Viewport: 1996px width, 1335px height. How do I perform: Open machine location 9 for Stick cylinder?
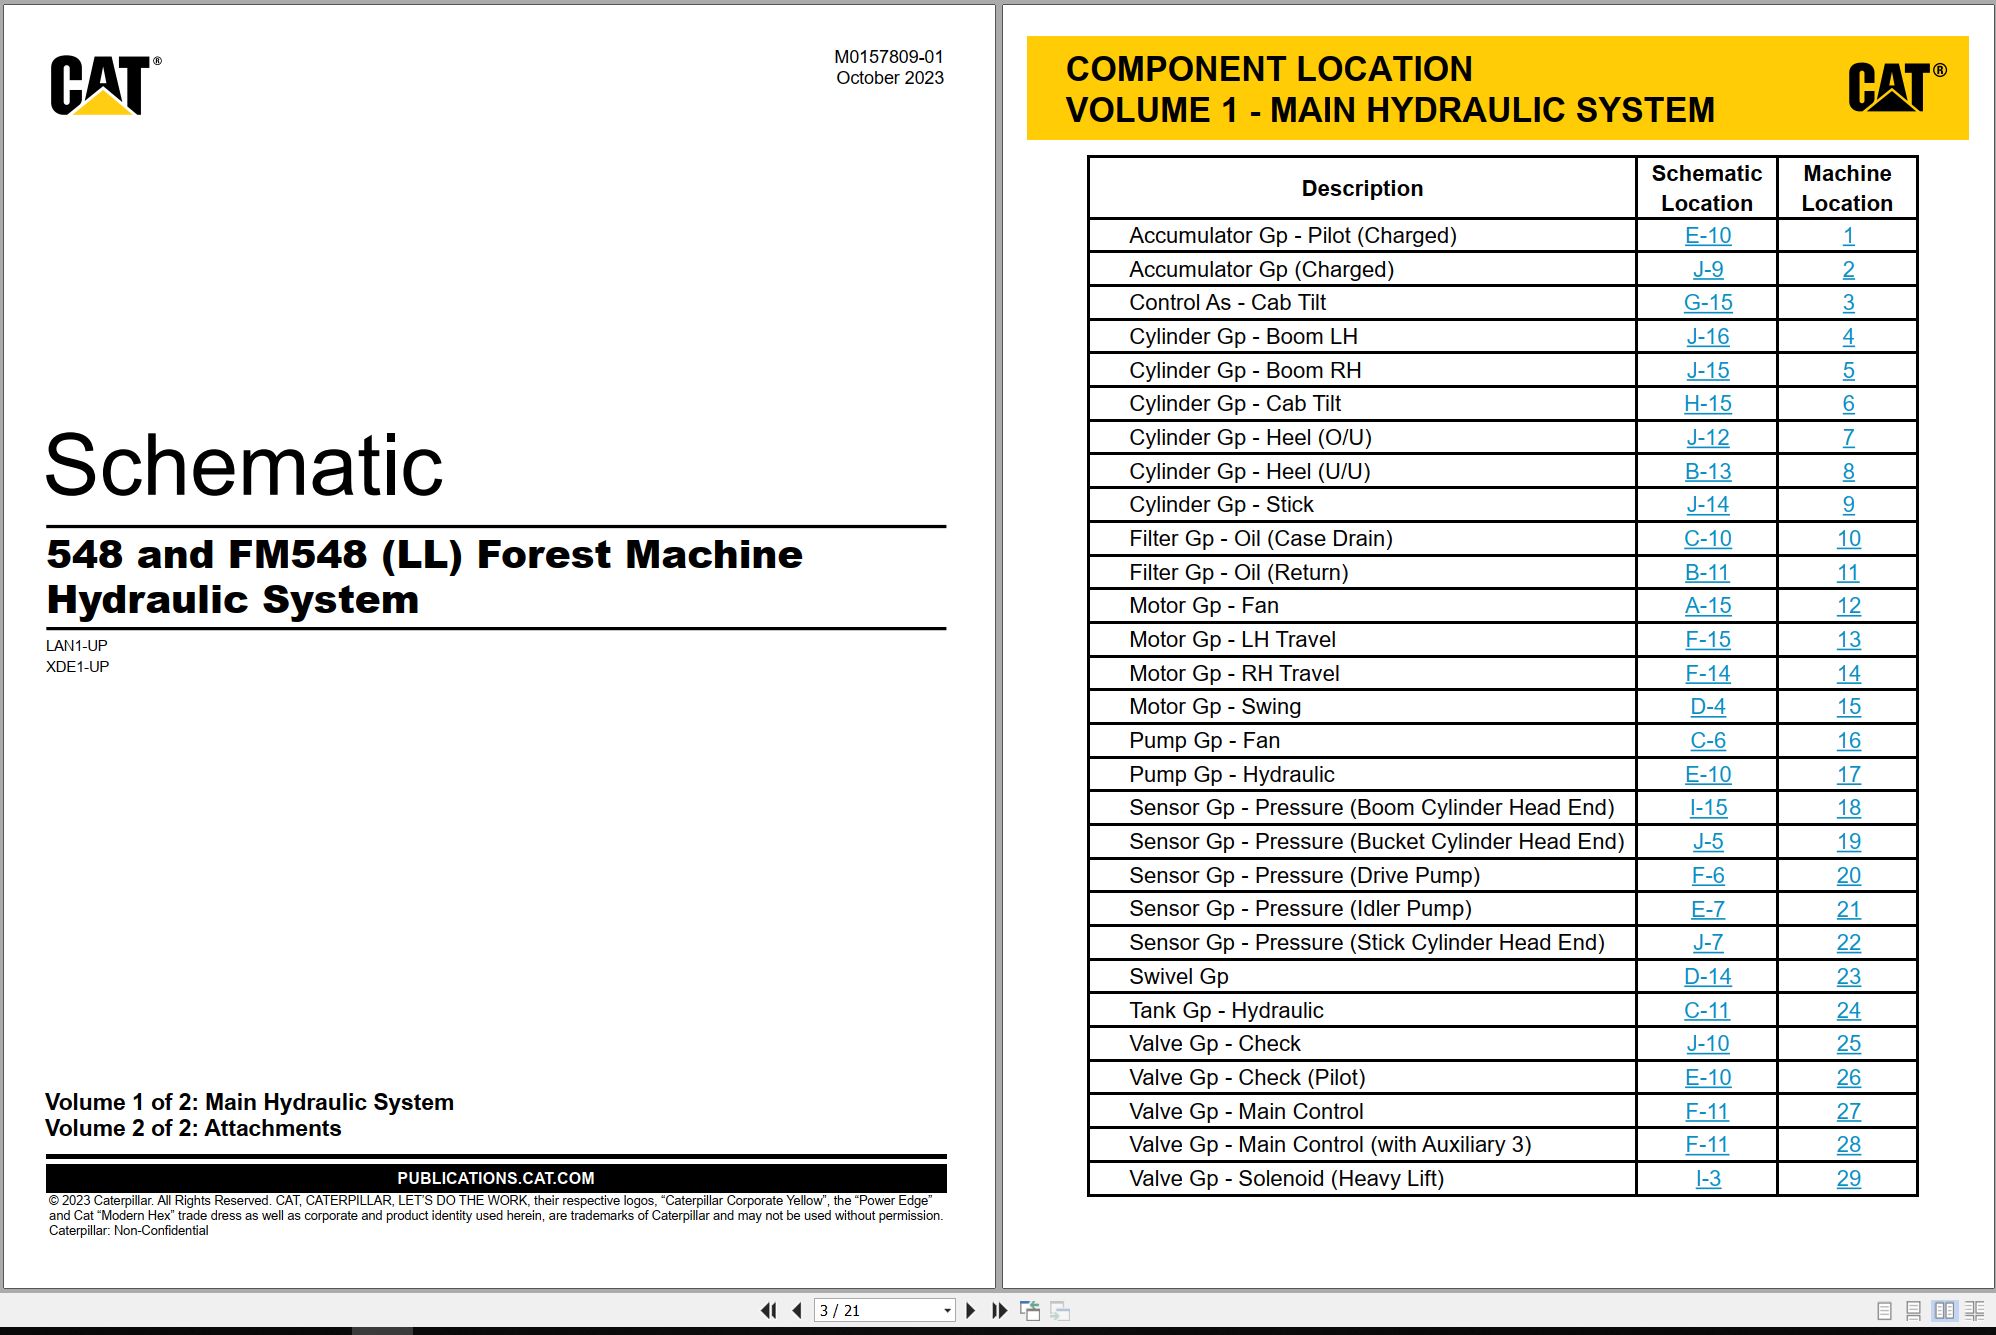(x=1848, y=505)
